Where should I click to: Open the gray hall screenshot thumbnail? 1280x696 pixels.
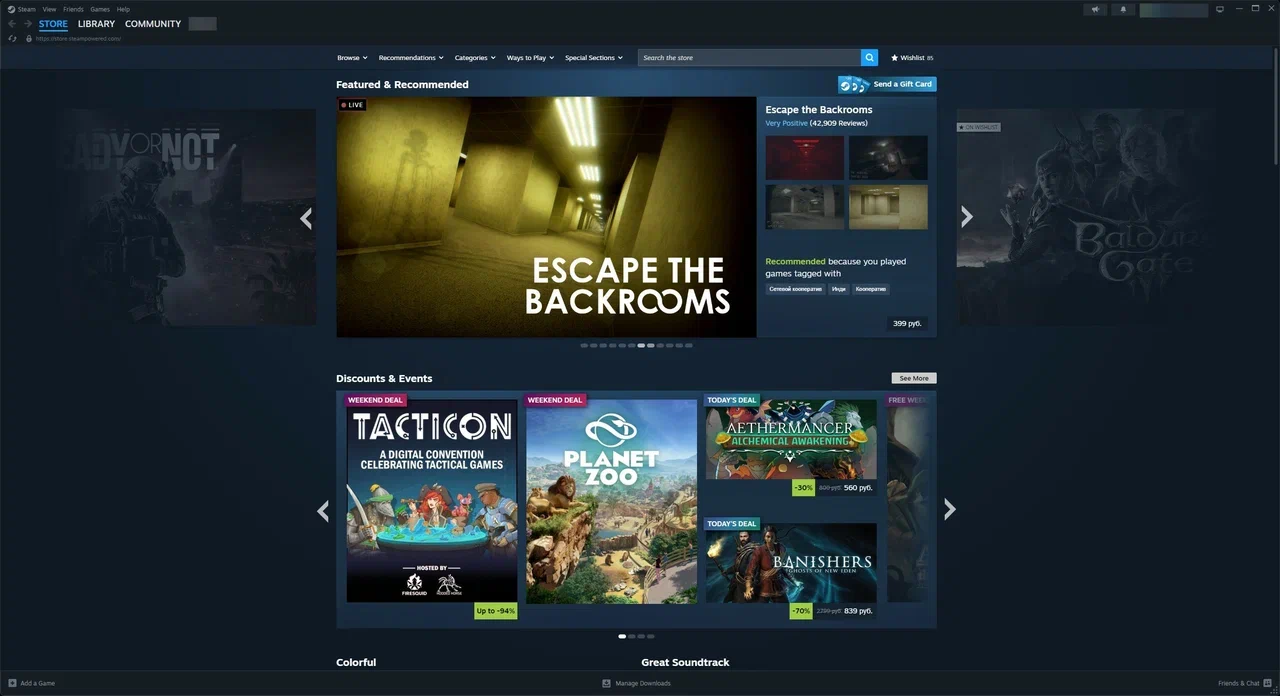coord(805,207)
